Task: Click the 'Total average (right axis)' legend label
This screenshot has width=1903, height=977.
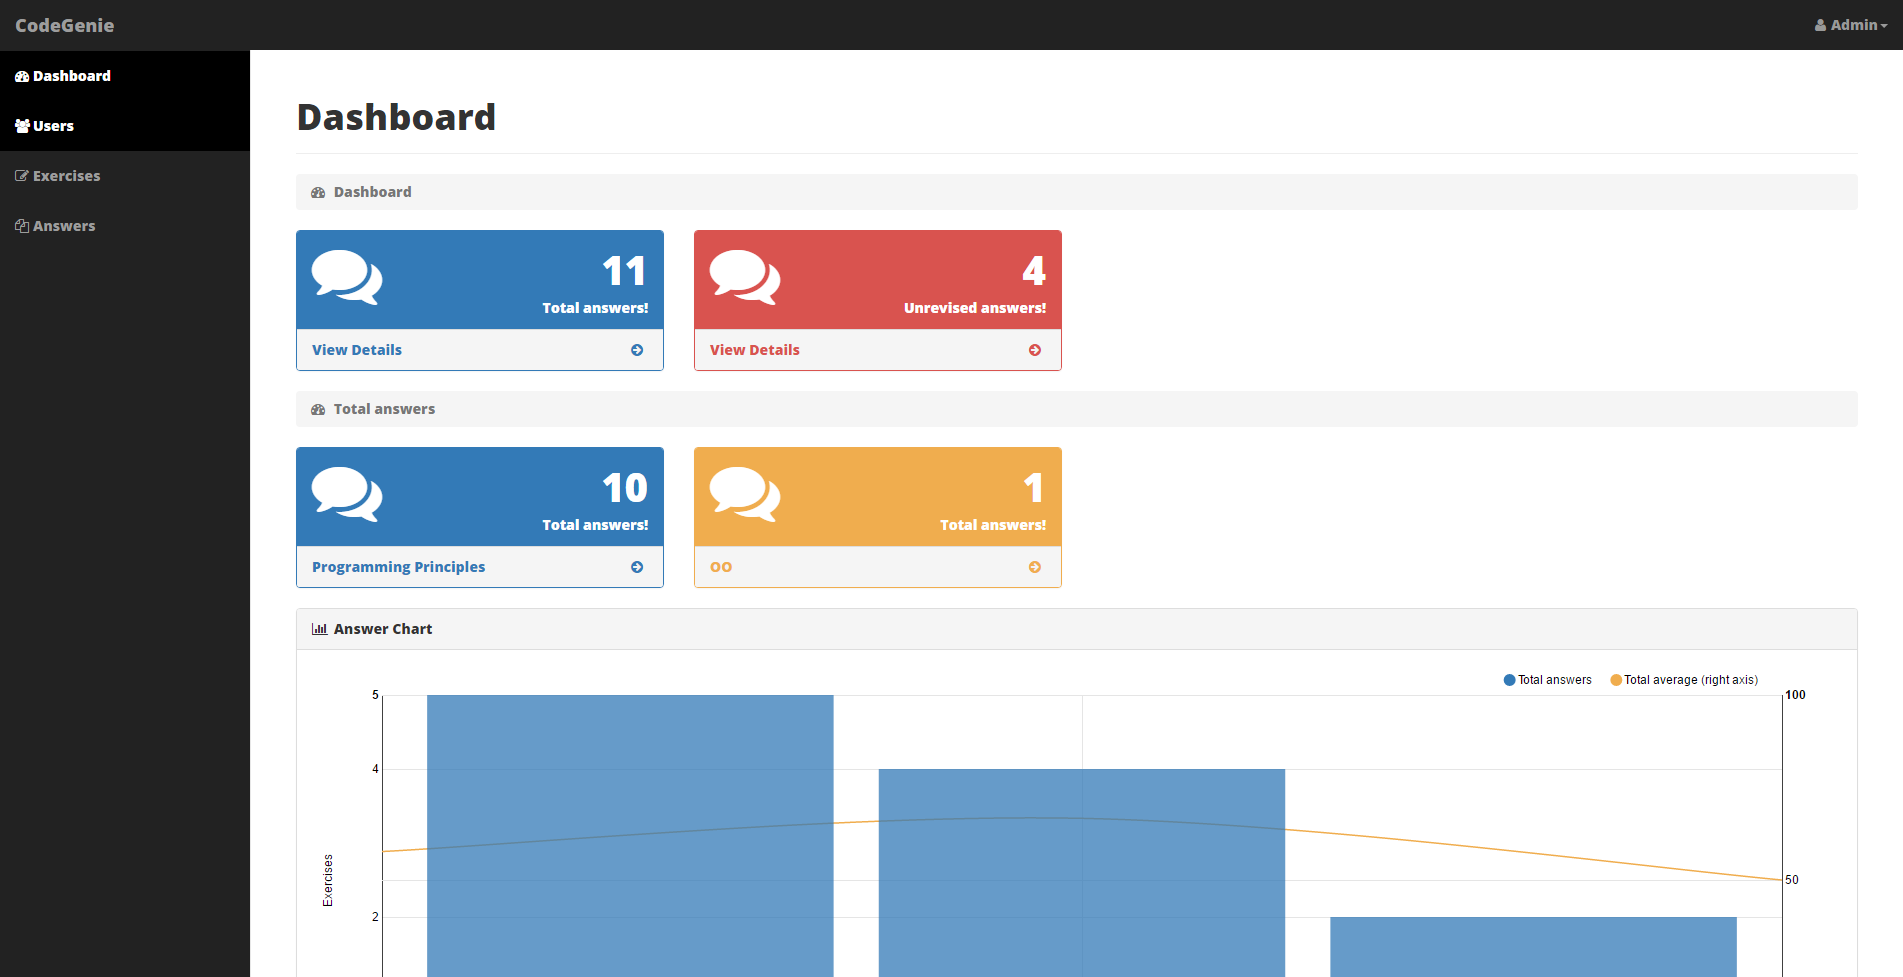Action: point(1691,680)
